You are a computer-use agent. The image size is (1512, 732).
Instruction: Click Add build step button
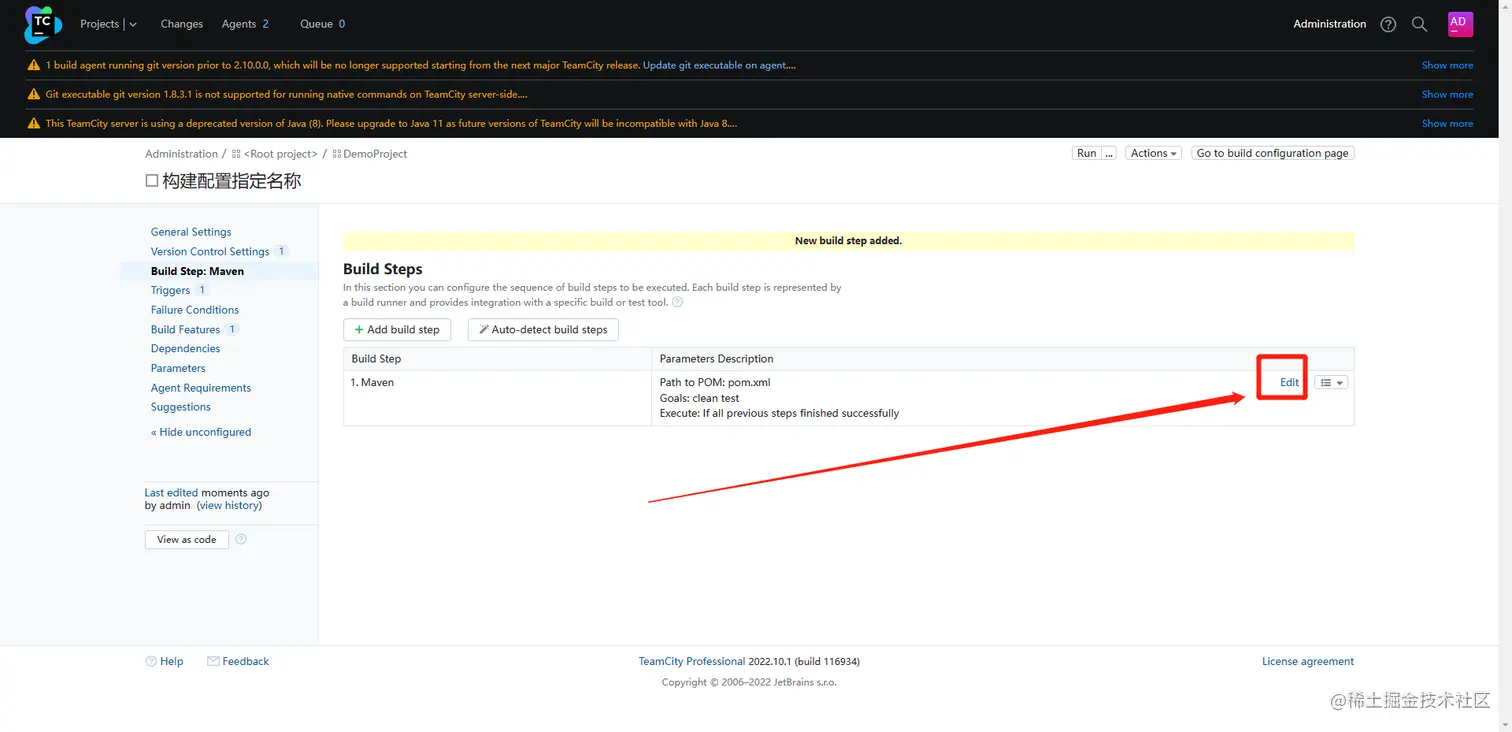click(397, 329)
